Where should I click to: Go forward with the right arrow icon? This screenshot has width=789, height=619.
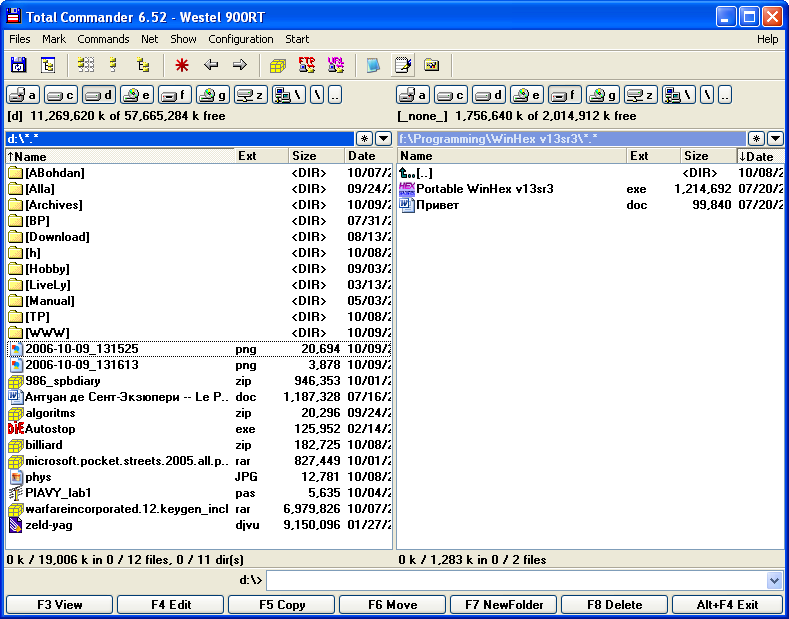tap(240, 65)
